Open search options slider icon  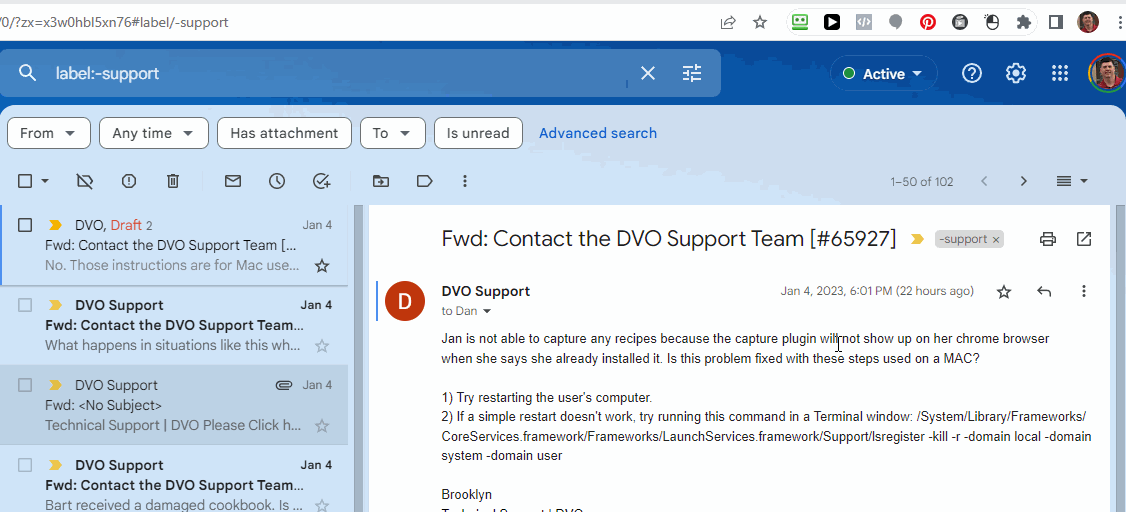point(692,73)
